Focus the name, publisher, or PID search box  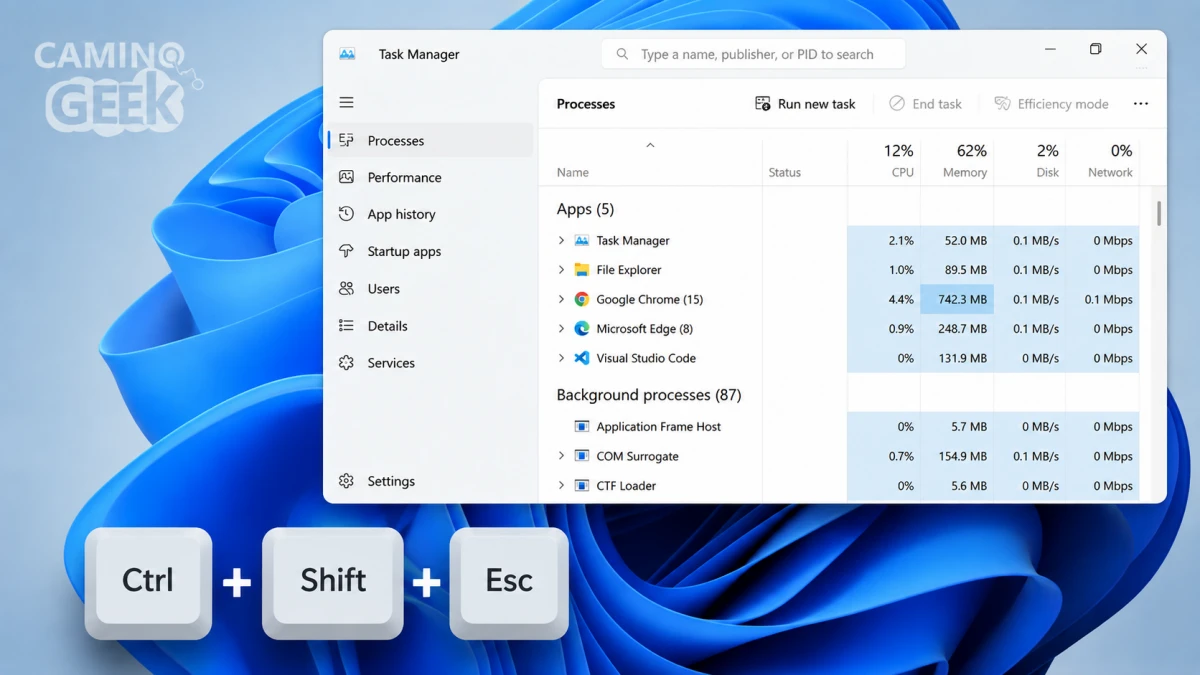[x=753, y=54]
